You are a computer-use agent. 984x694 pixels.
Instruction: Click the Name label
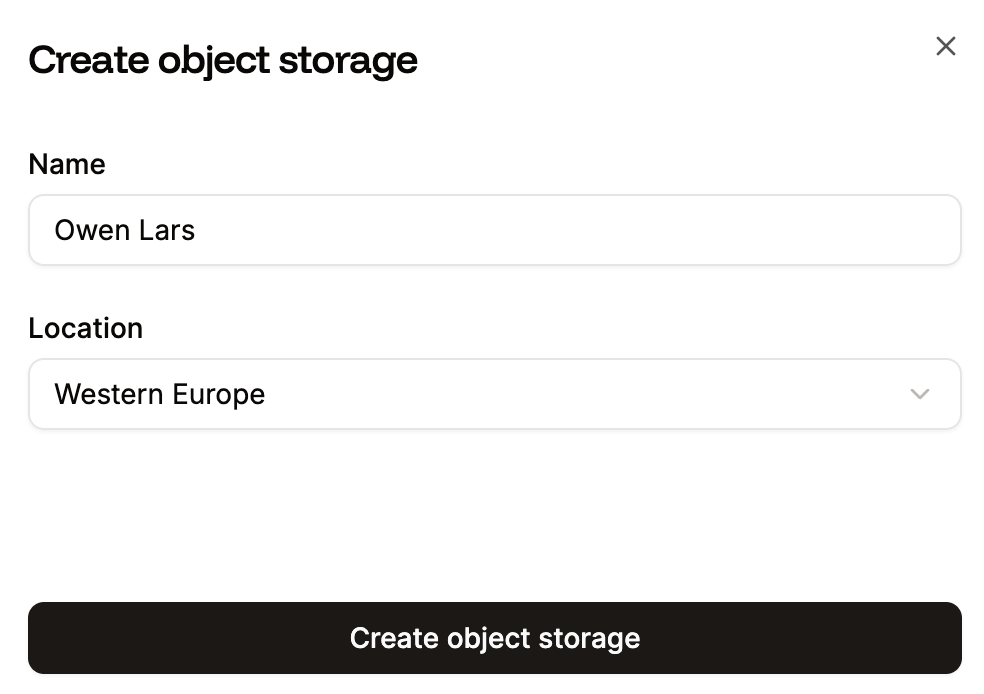pos(66,165)
